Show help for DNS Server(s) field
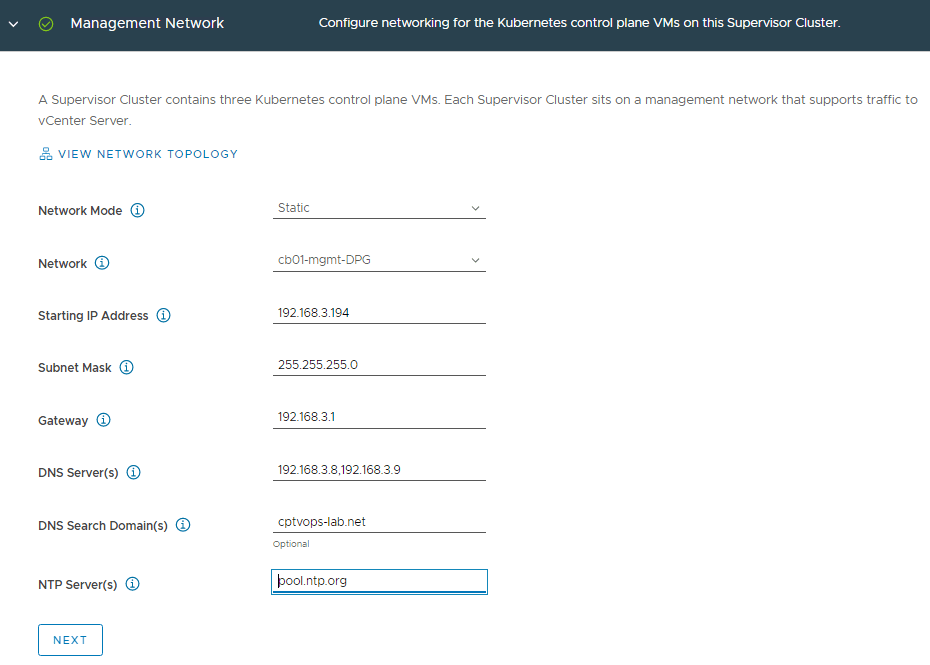Screen dimensions: 930x665 click(x=134, y=472)
